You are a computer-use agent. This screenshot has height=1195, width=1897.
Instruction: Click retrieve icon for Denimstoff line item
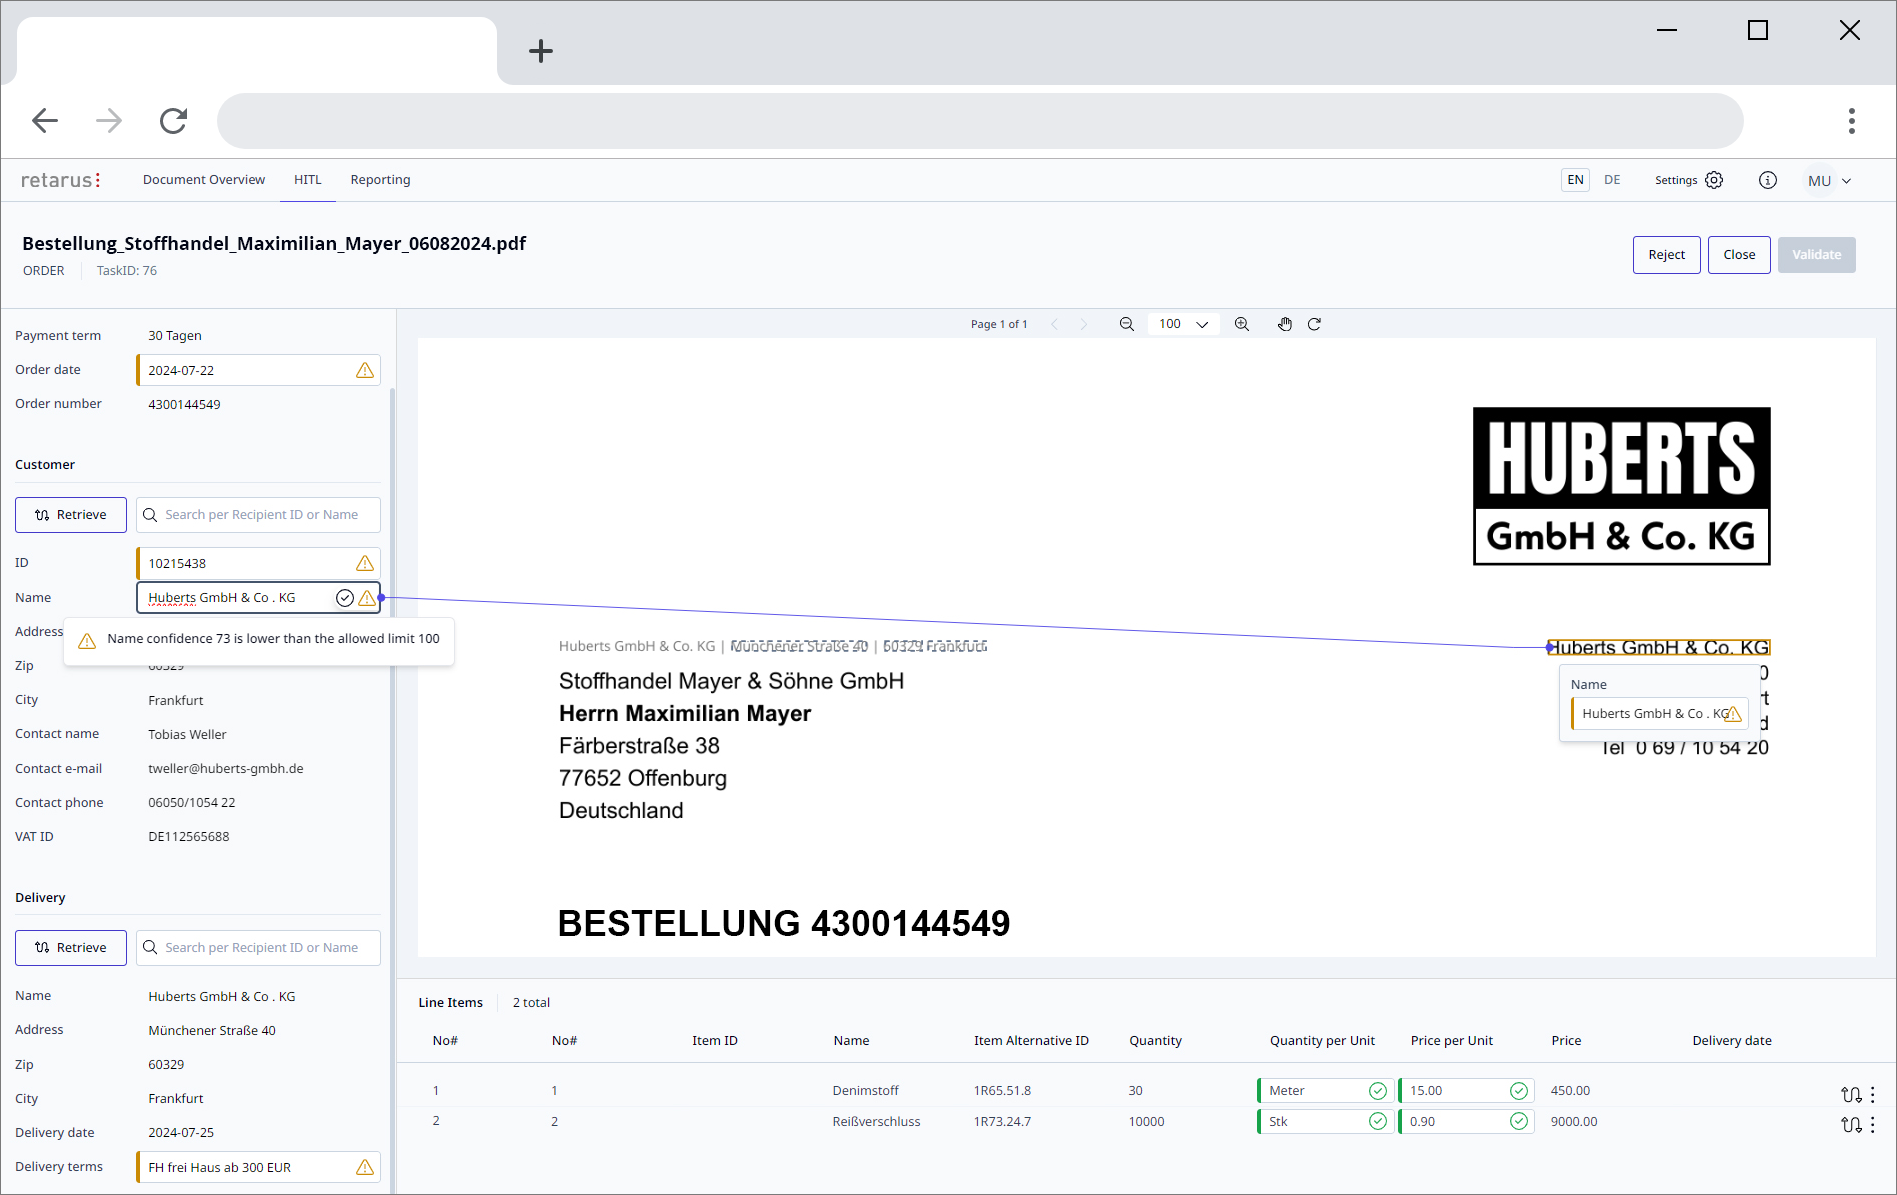[1851, 1095]
